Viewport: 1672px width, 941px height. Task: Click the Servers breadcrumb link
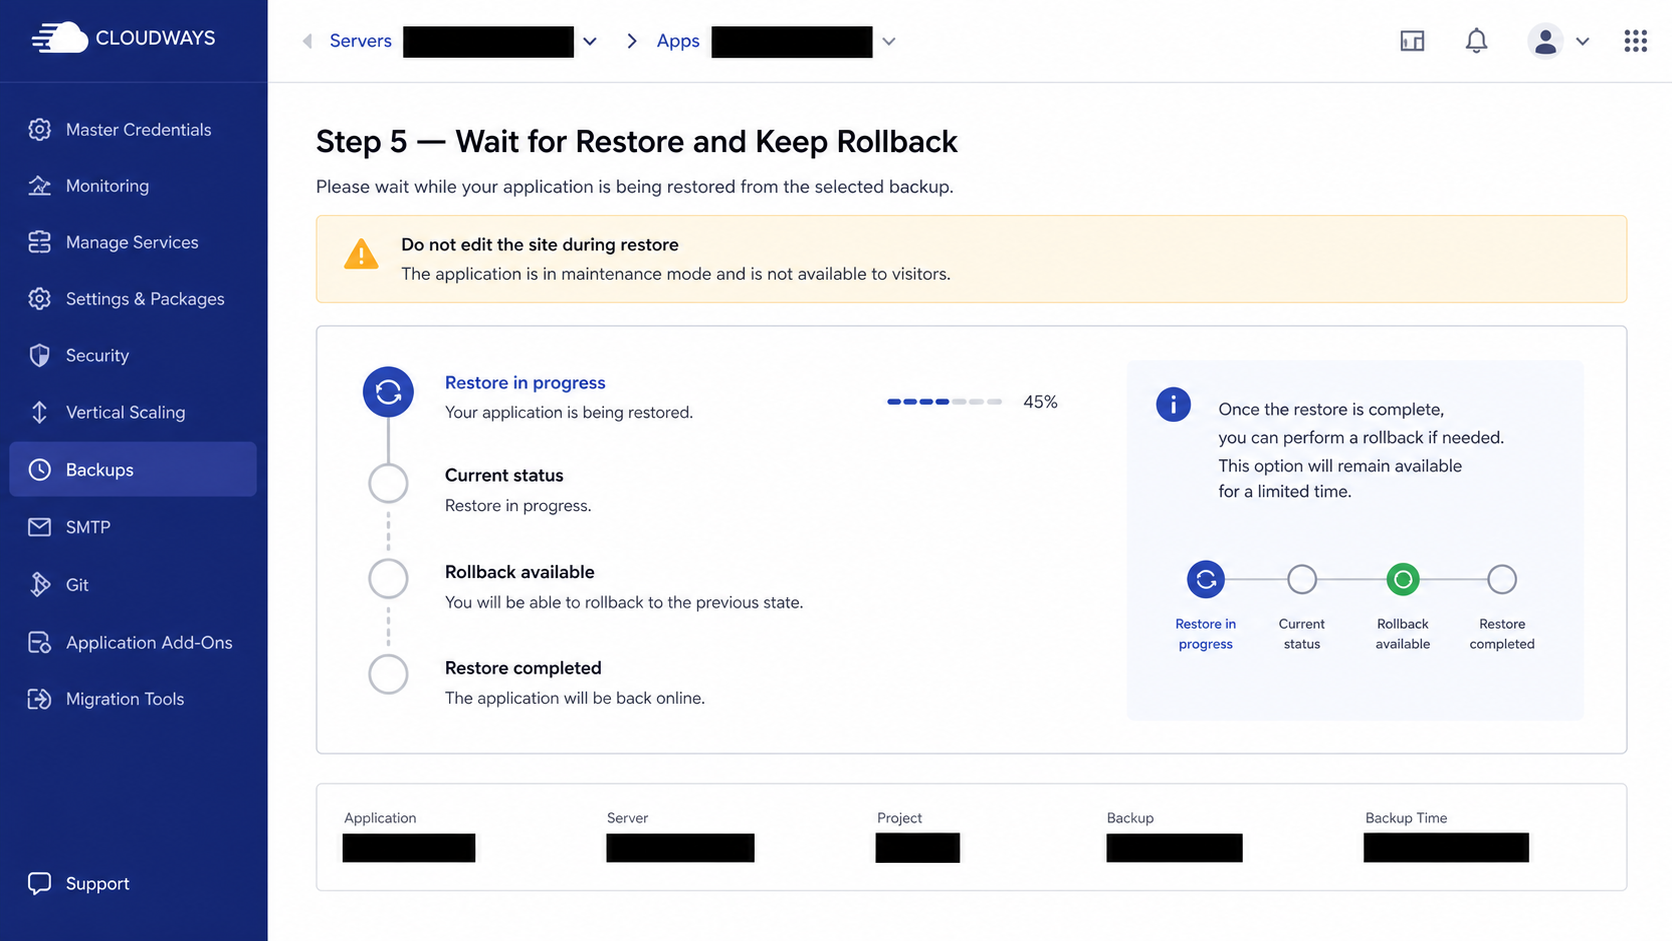360,41
